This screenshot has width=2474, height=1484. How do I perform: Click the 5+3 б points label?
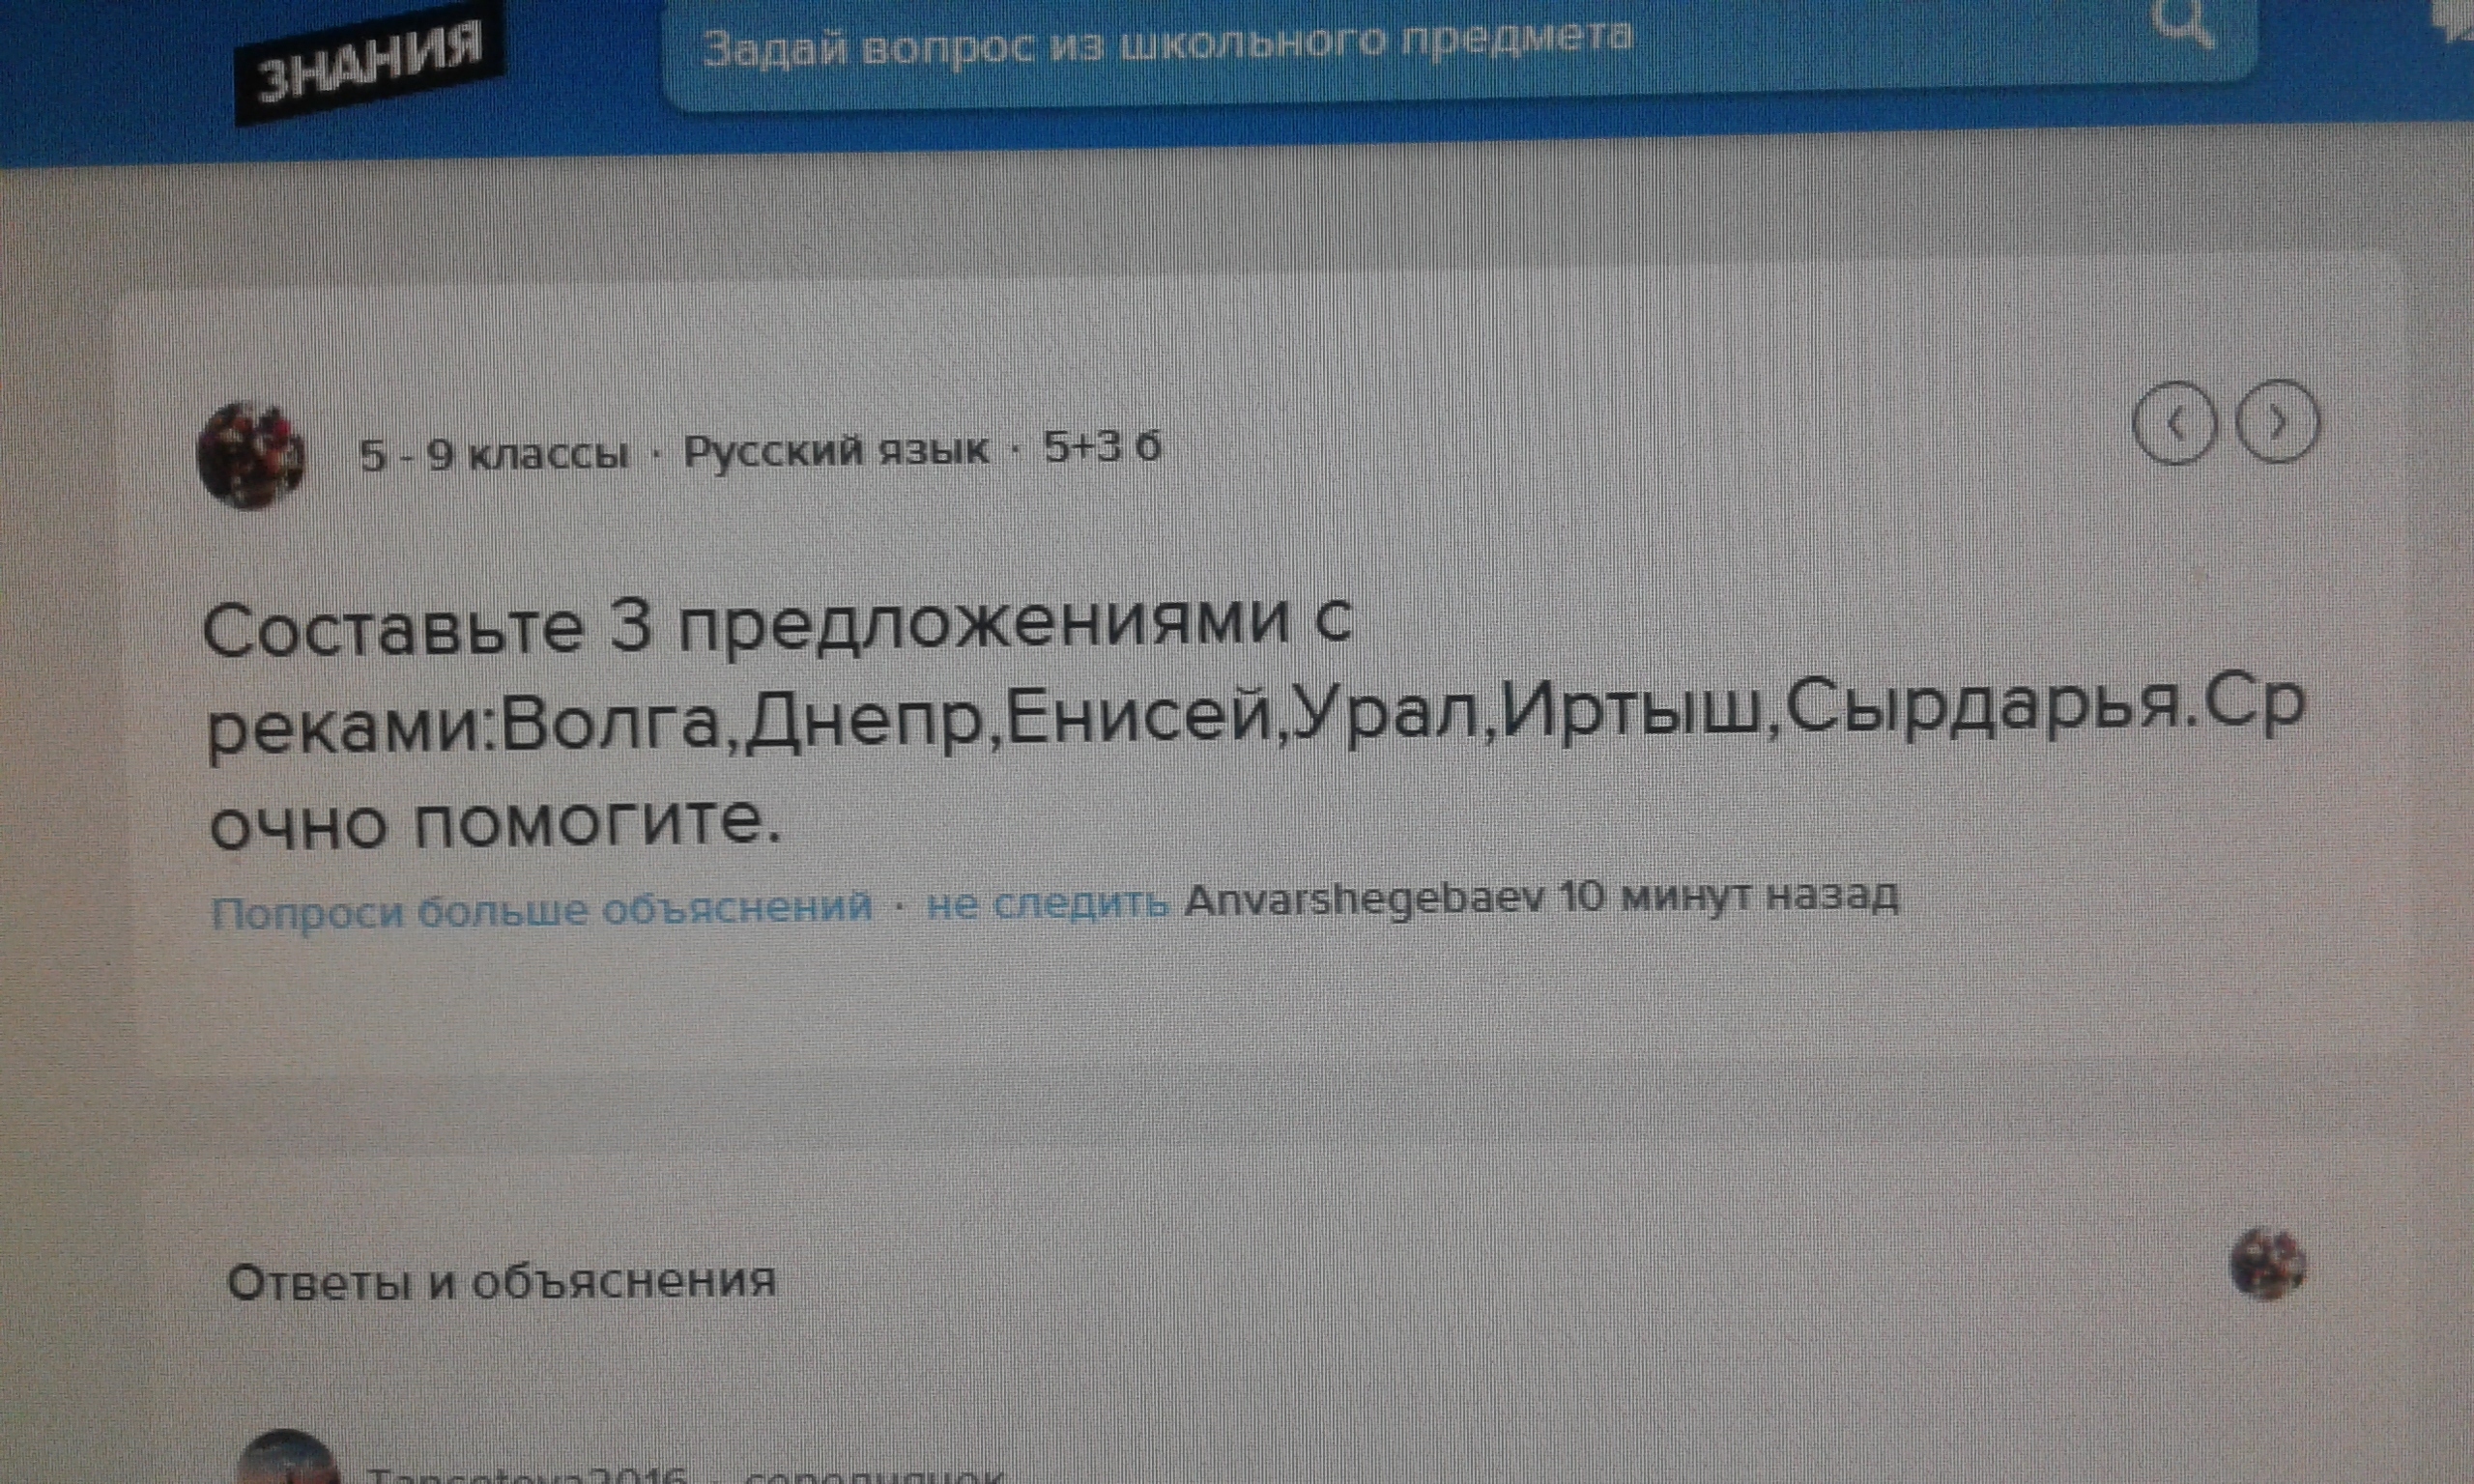tap(1102, 448)
